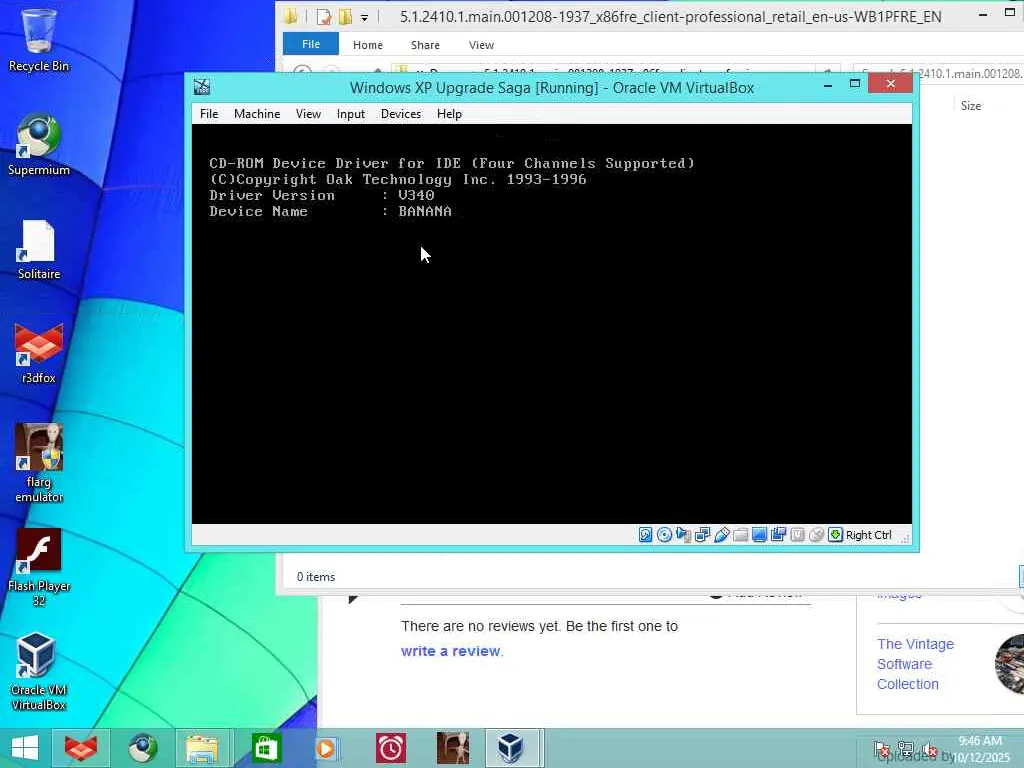Switch to VirtualBox from the taskbar

[511, 748]
